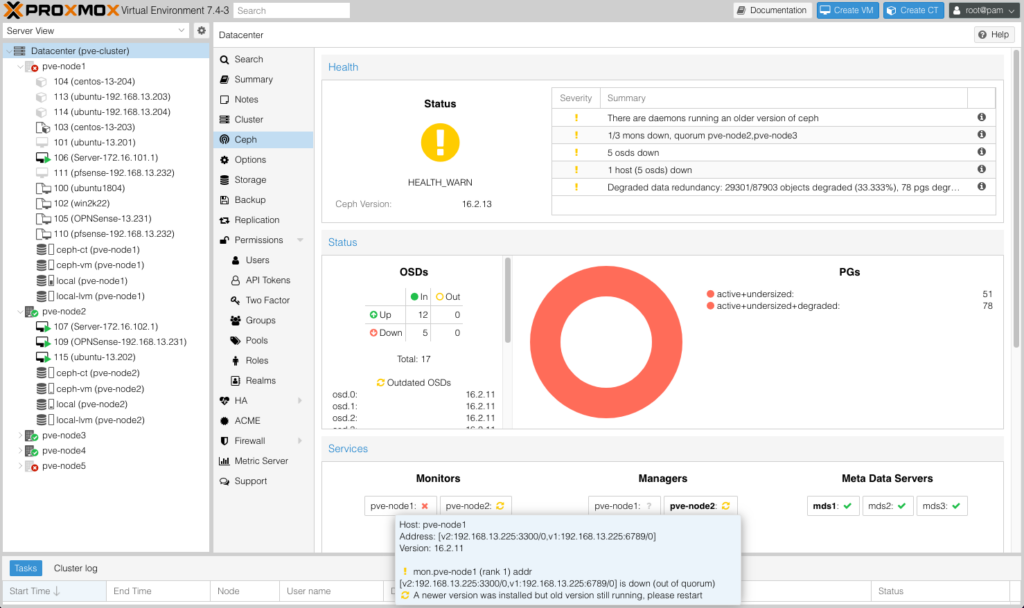The height and width of the screenshot is (608, 1024).
Task: Click info icon for '1 host (5 osds) down'
Action: coord(981,169)
